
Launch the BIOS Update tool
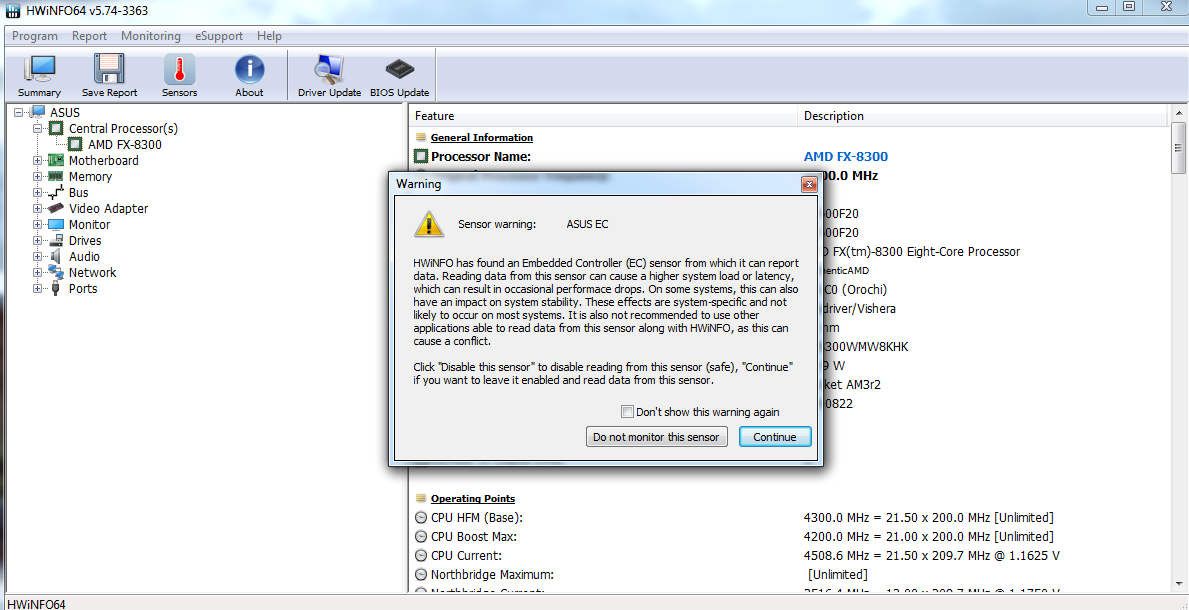point(400,69)
